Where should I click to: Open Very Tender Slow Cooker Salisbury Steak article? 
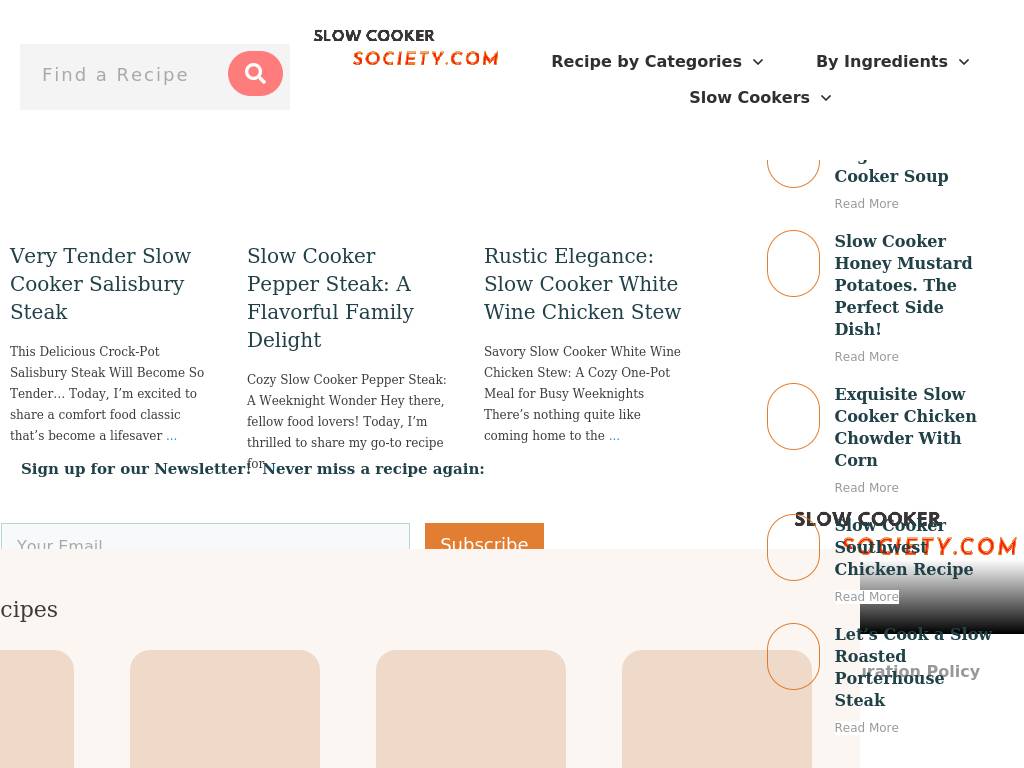pyautogui.click(x=100, y=284)
